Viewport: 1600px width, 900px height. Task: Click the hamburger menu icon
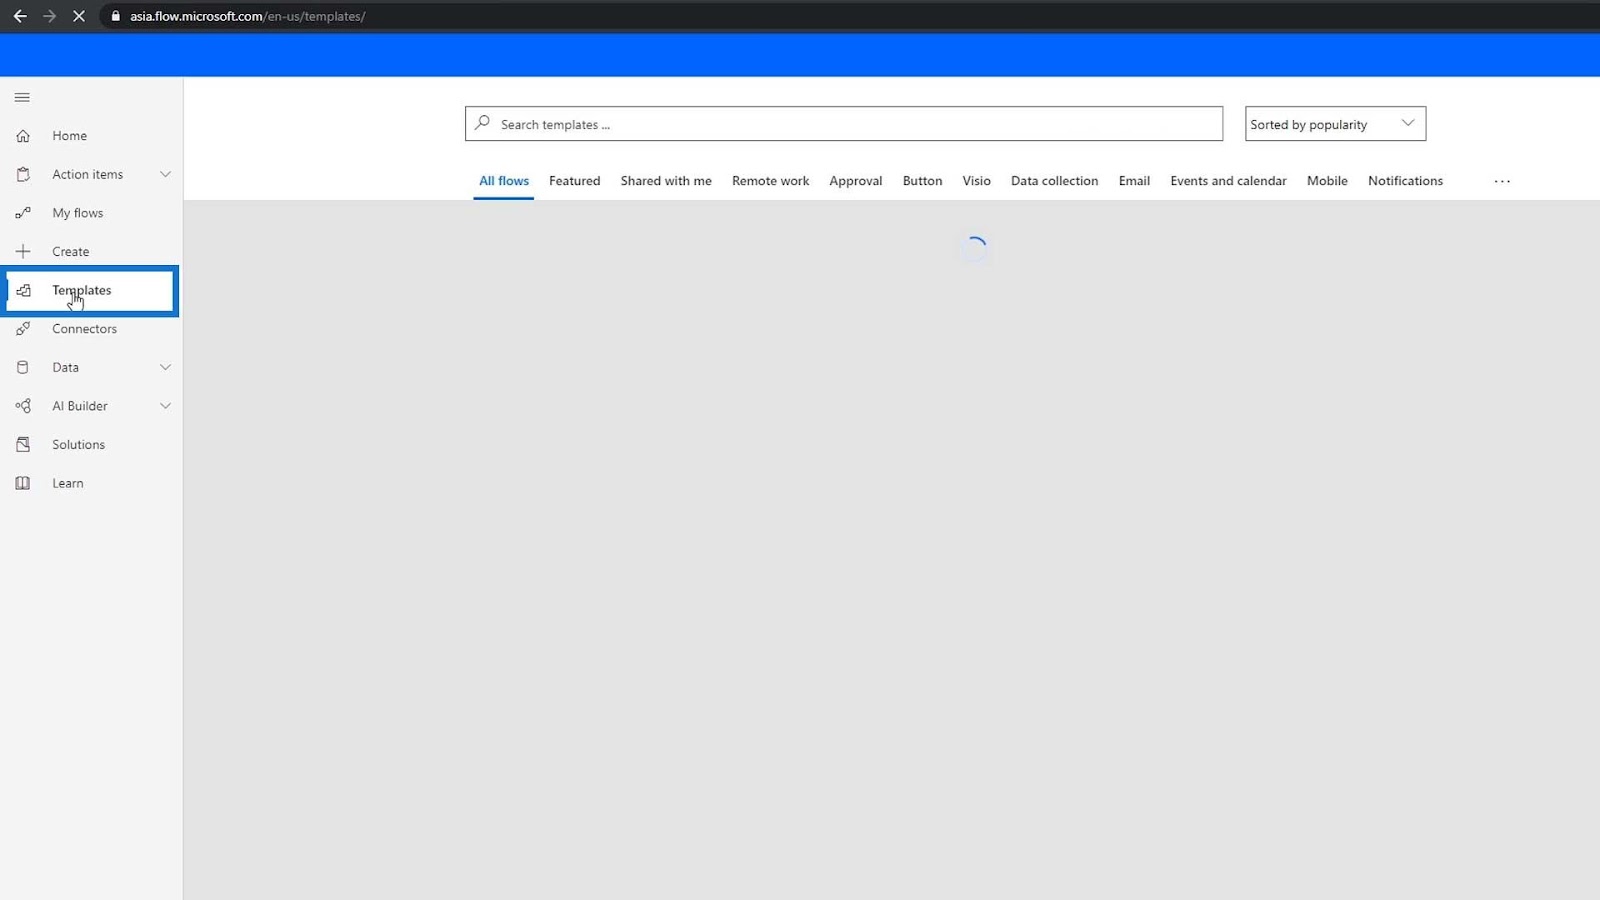(x=22, y=97)
